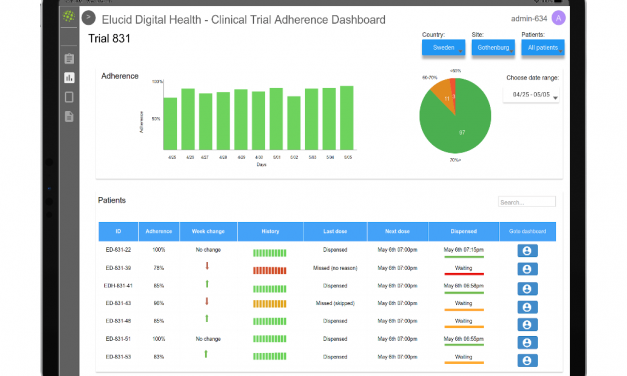
Task: Click green up arrow for ED-831-48
Action: [x=207, y=319]
